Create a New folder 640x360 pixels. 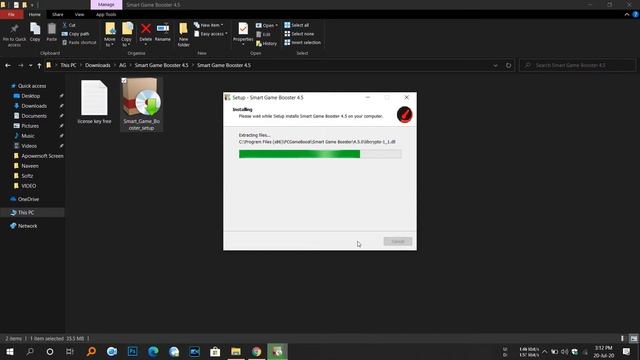pyautogui.click(x=183, y=35)
